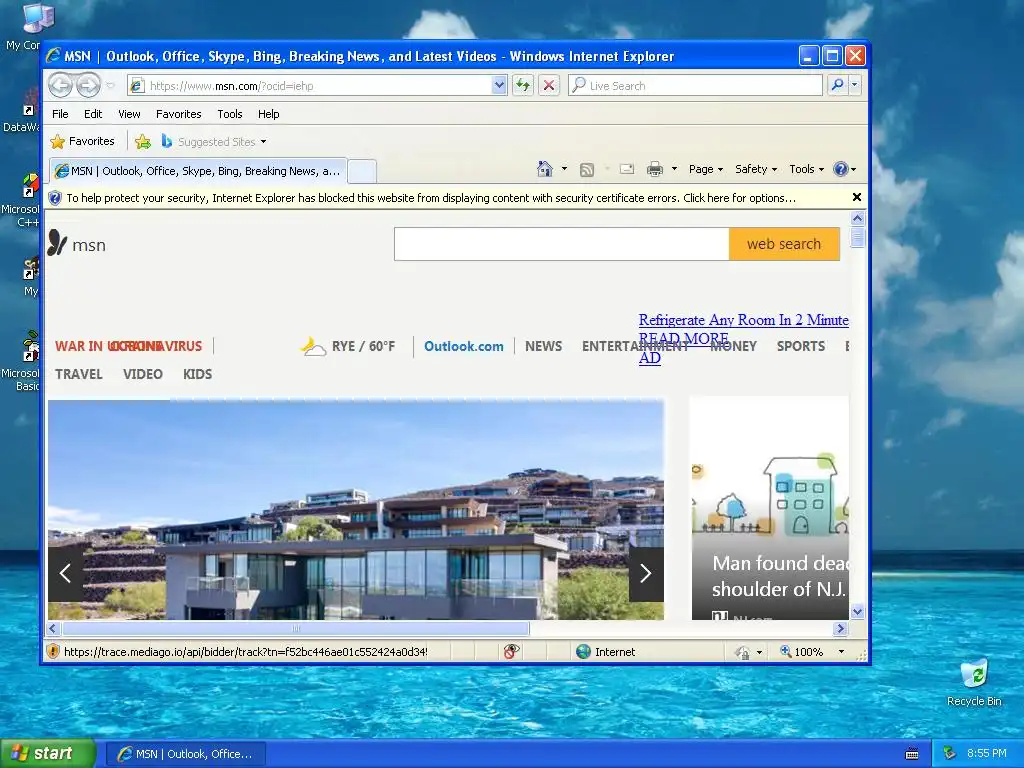Open the zoom level 100% dropdown
Image resolution: width=1024 pixels, height=768 pixels.
[x=841, y=652]
